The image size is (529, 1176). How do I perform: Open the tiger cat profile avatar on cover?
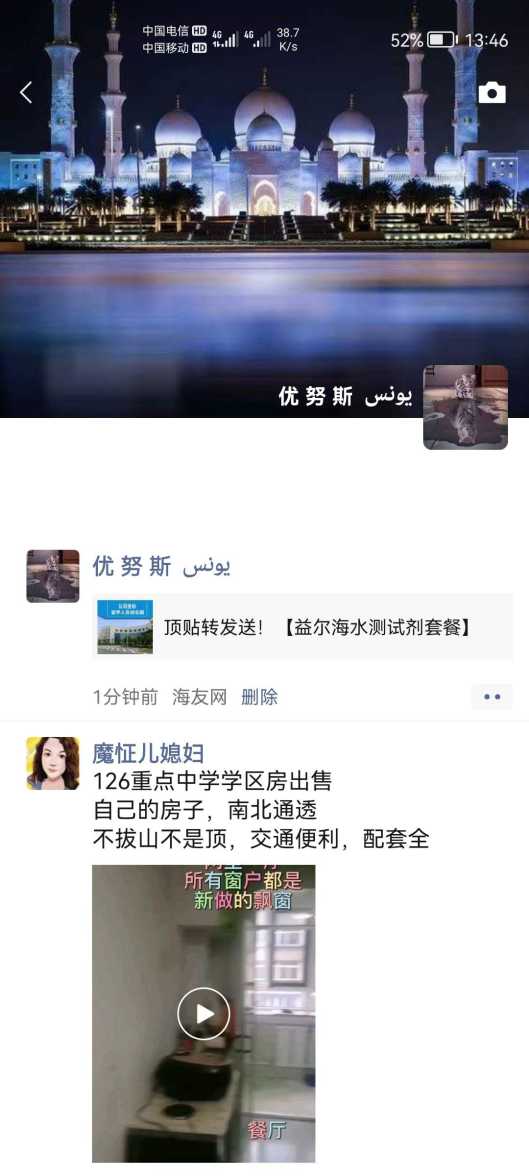(465, 407)
